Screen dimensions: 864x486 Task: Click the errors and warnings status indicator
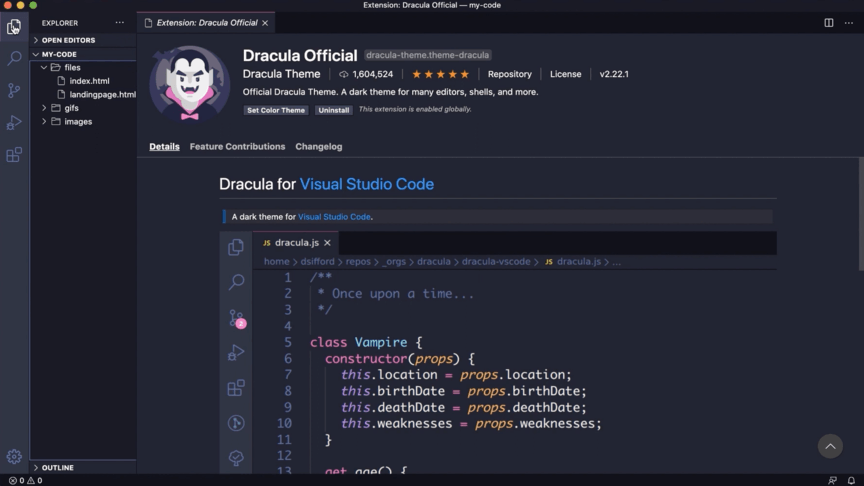tap(25, 480)
